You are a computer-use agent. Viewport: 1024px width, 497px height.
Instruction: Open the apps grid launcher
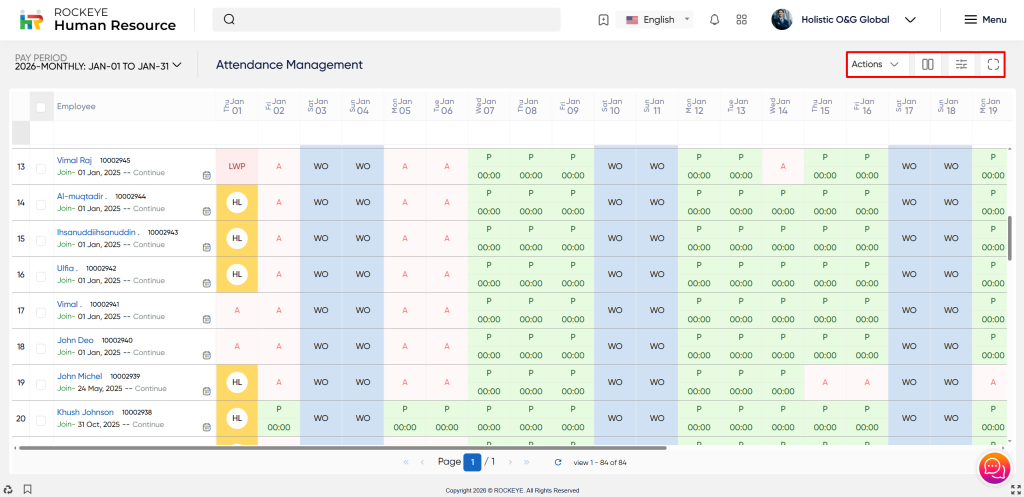(x=742, y=20)
